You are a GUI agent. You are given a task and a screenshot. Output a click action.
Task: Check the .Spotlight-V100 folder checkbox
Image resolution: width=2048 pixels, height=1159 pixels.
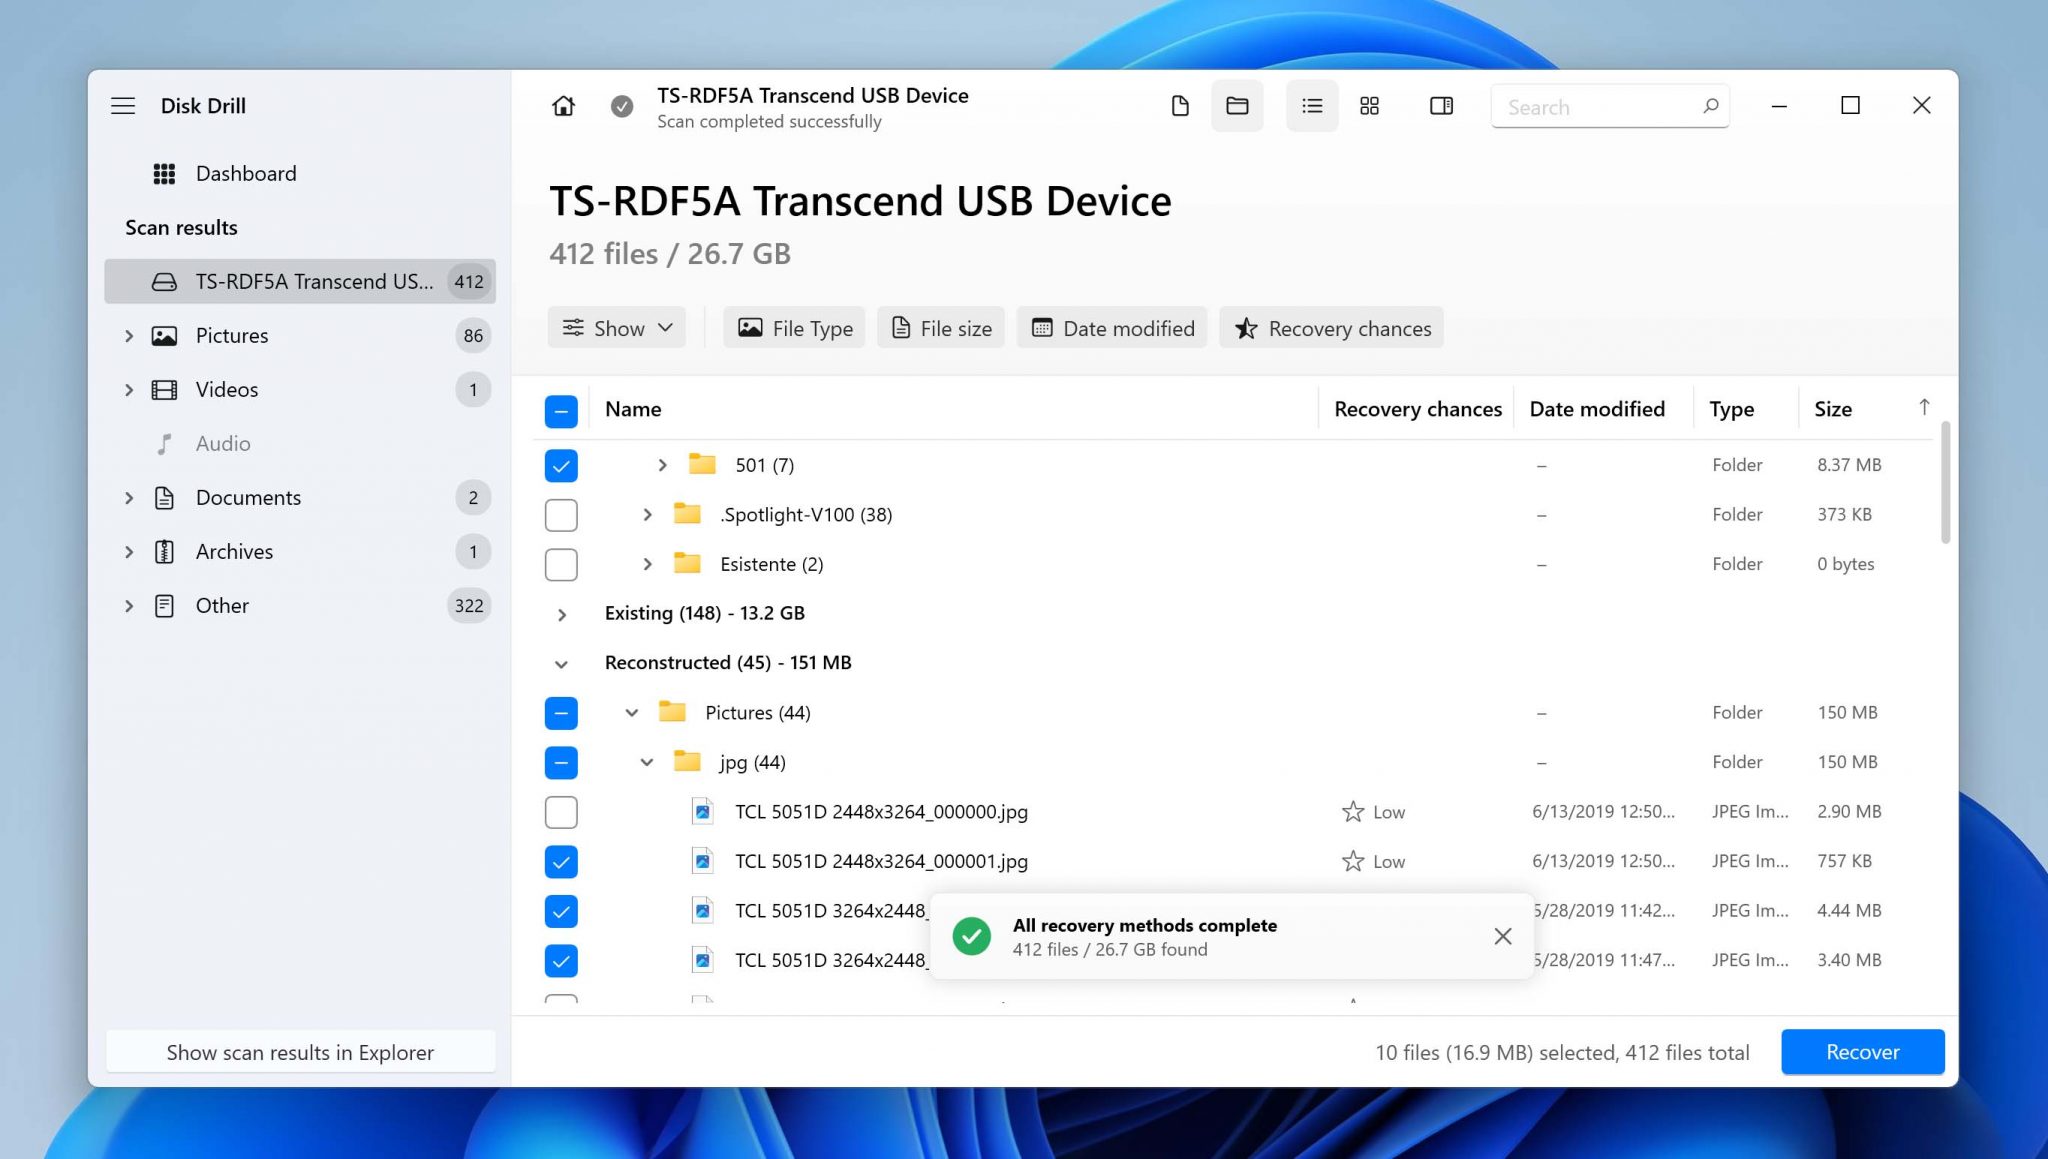[561, 514]
